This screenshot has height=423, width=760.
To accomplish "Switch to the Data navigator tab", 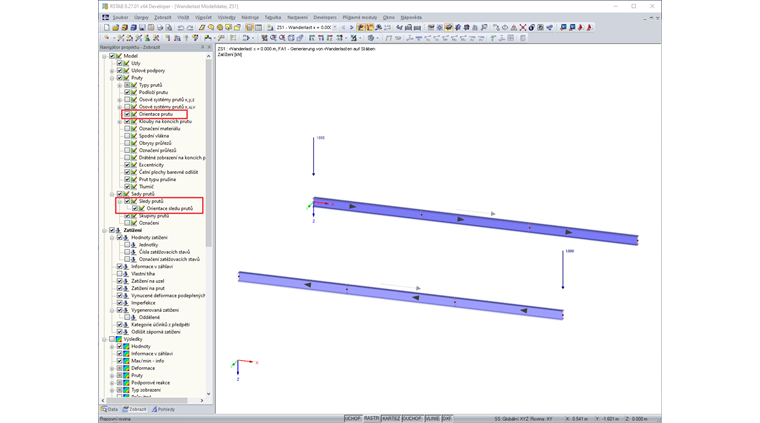I will pos(110,409).
